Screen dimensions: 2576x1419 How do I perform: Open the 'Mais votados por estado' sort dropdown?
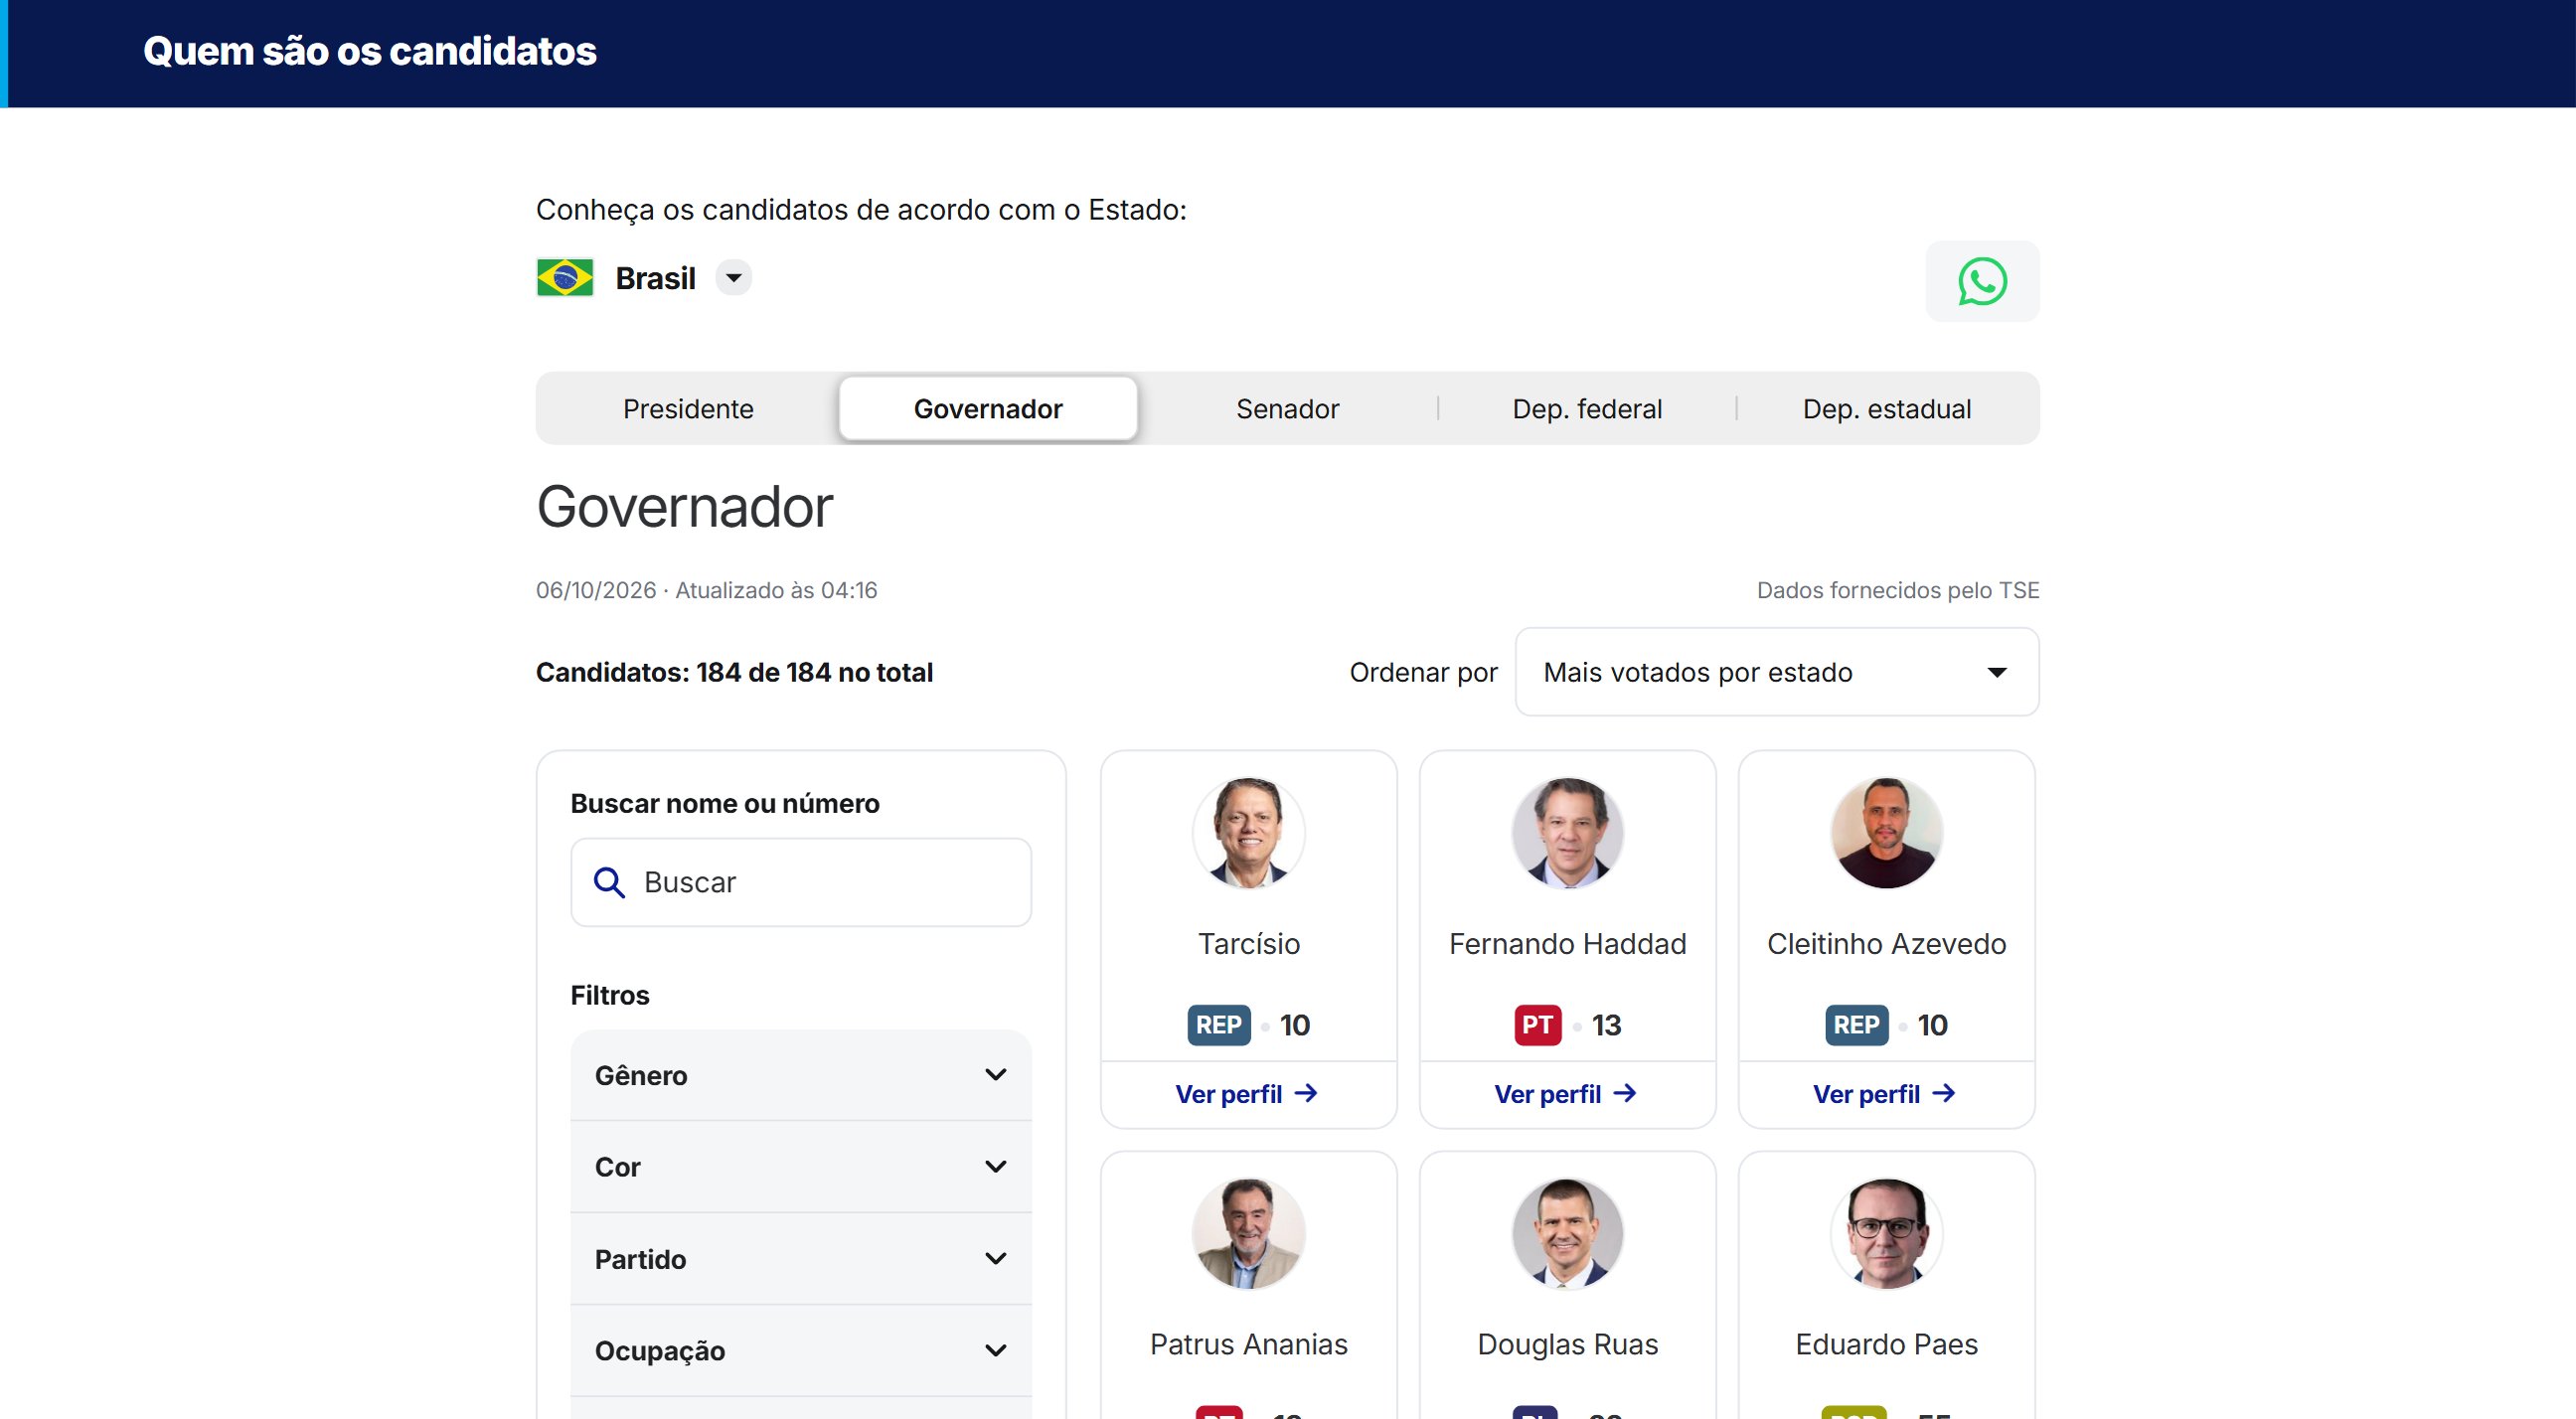1777,672
